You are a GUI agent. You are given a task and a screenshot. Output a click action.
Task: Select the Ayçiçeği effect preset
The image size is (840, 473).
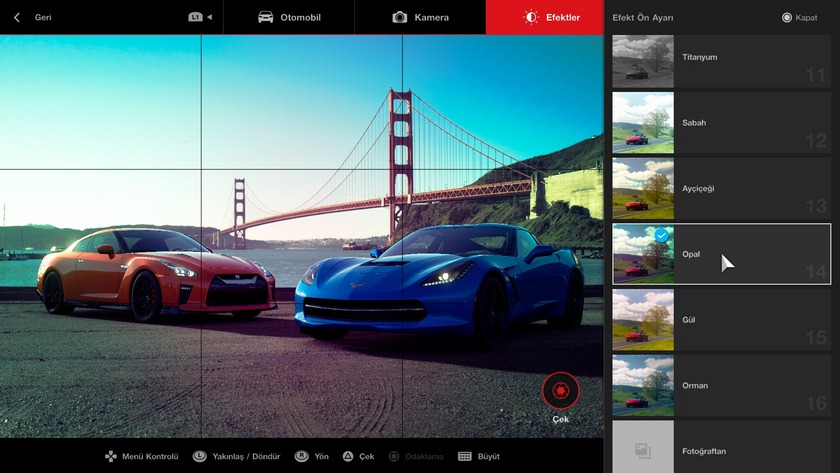point(720,189)
